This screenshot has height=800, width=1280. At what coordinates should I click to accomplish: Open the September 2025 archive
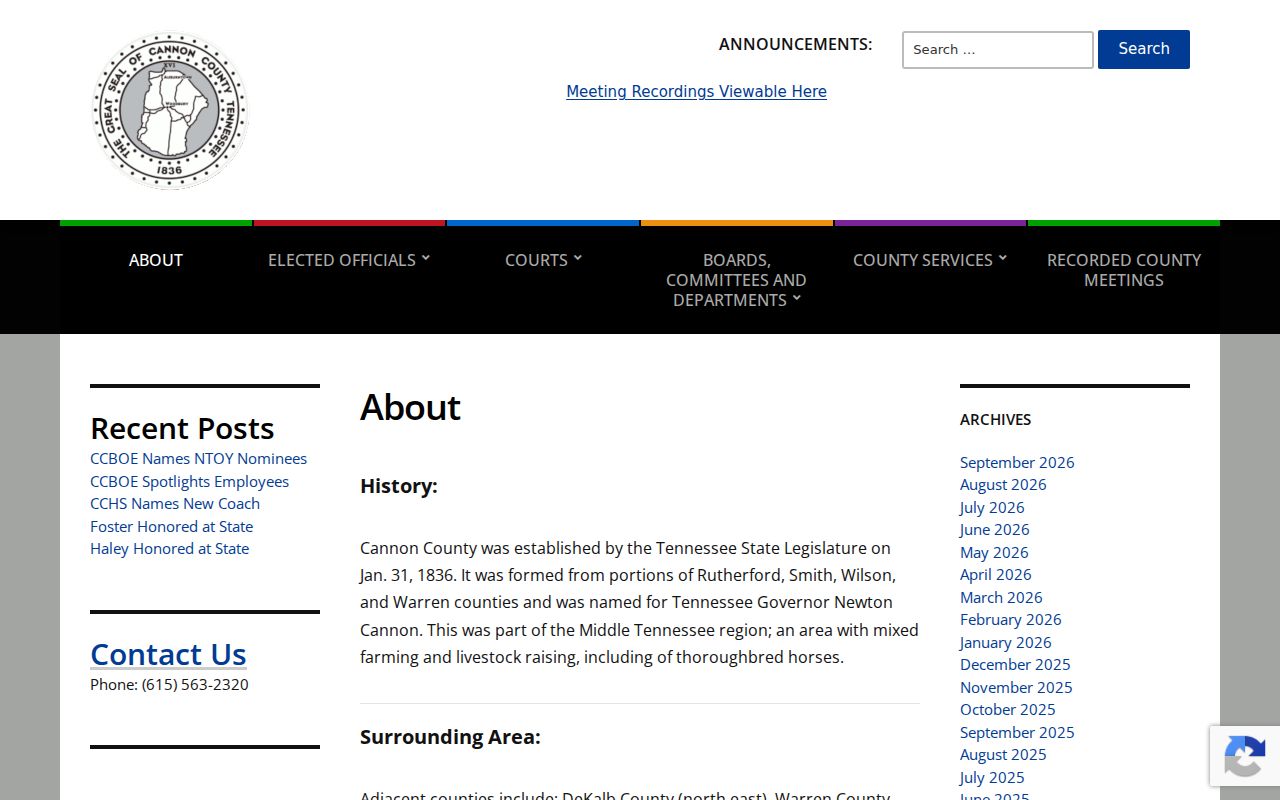tap(1017, 732)
